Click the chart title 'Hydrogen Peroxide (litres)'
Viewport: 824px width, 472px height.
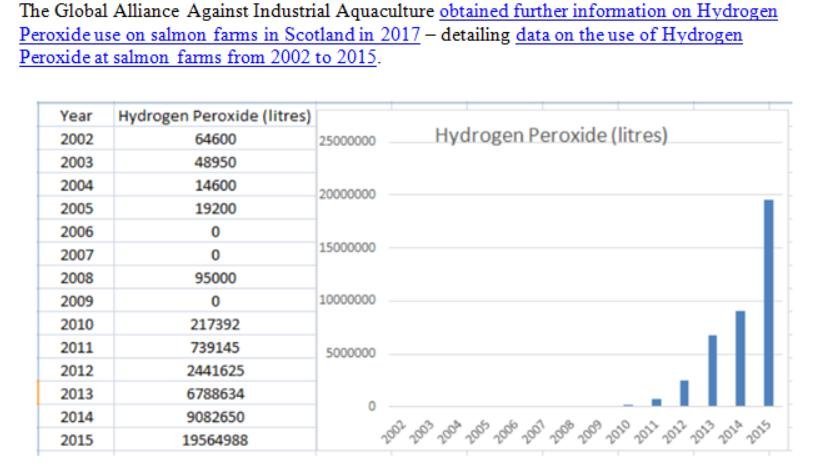[x=551, y=136]
